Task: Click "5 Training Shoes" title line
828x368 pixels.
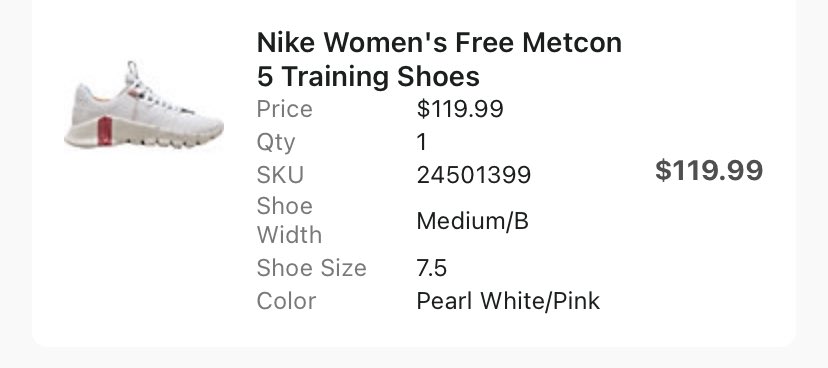Action: (x=368, y=77)
